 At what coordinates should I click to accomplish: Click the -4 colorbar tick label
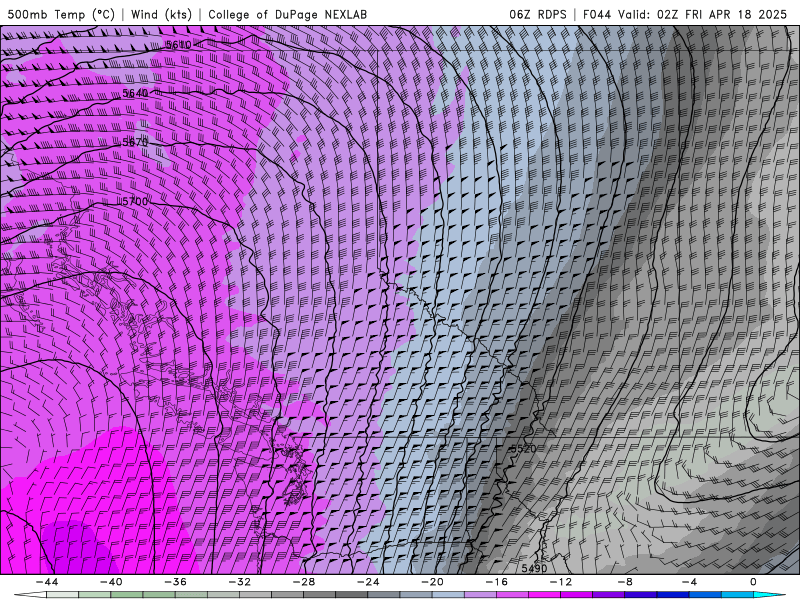(x=690, y=582)
